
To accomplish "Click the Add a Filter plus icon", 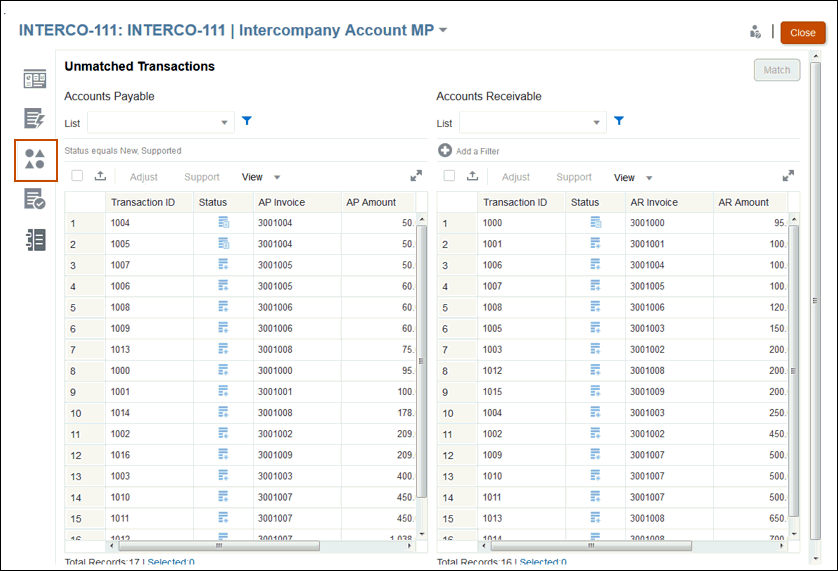I will pyautogui.click(x=445, y=151).
